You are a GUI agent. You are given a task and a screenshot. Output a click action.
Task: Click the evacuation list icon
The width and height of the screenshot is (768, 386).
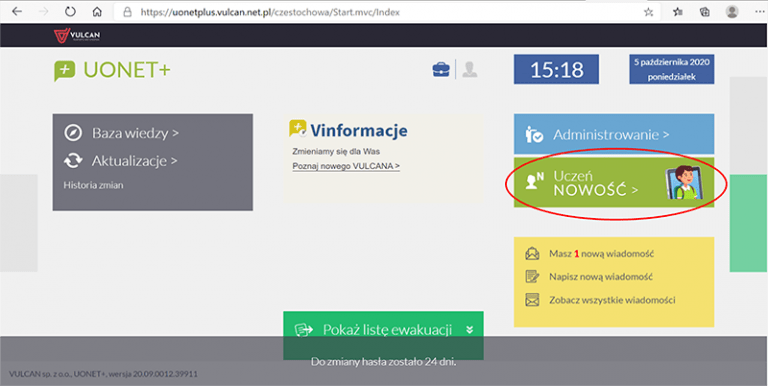tap(304, 330)
